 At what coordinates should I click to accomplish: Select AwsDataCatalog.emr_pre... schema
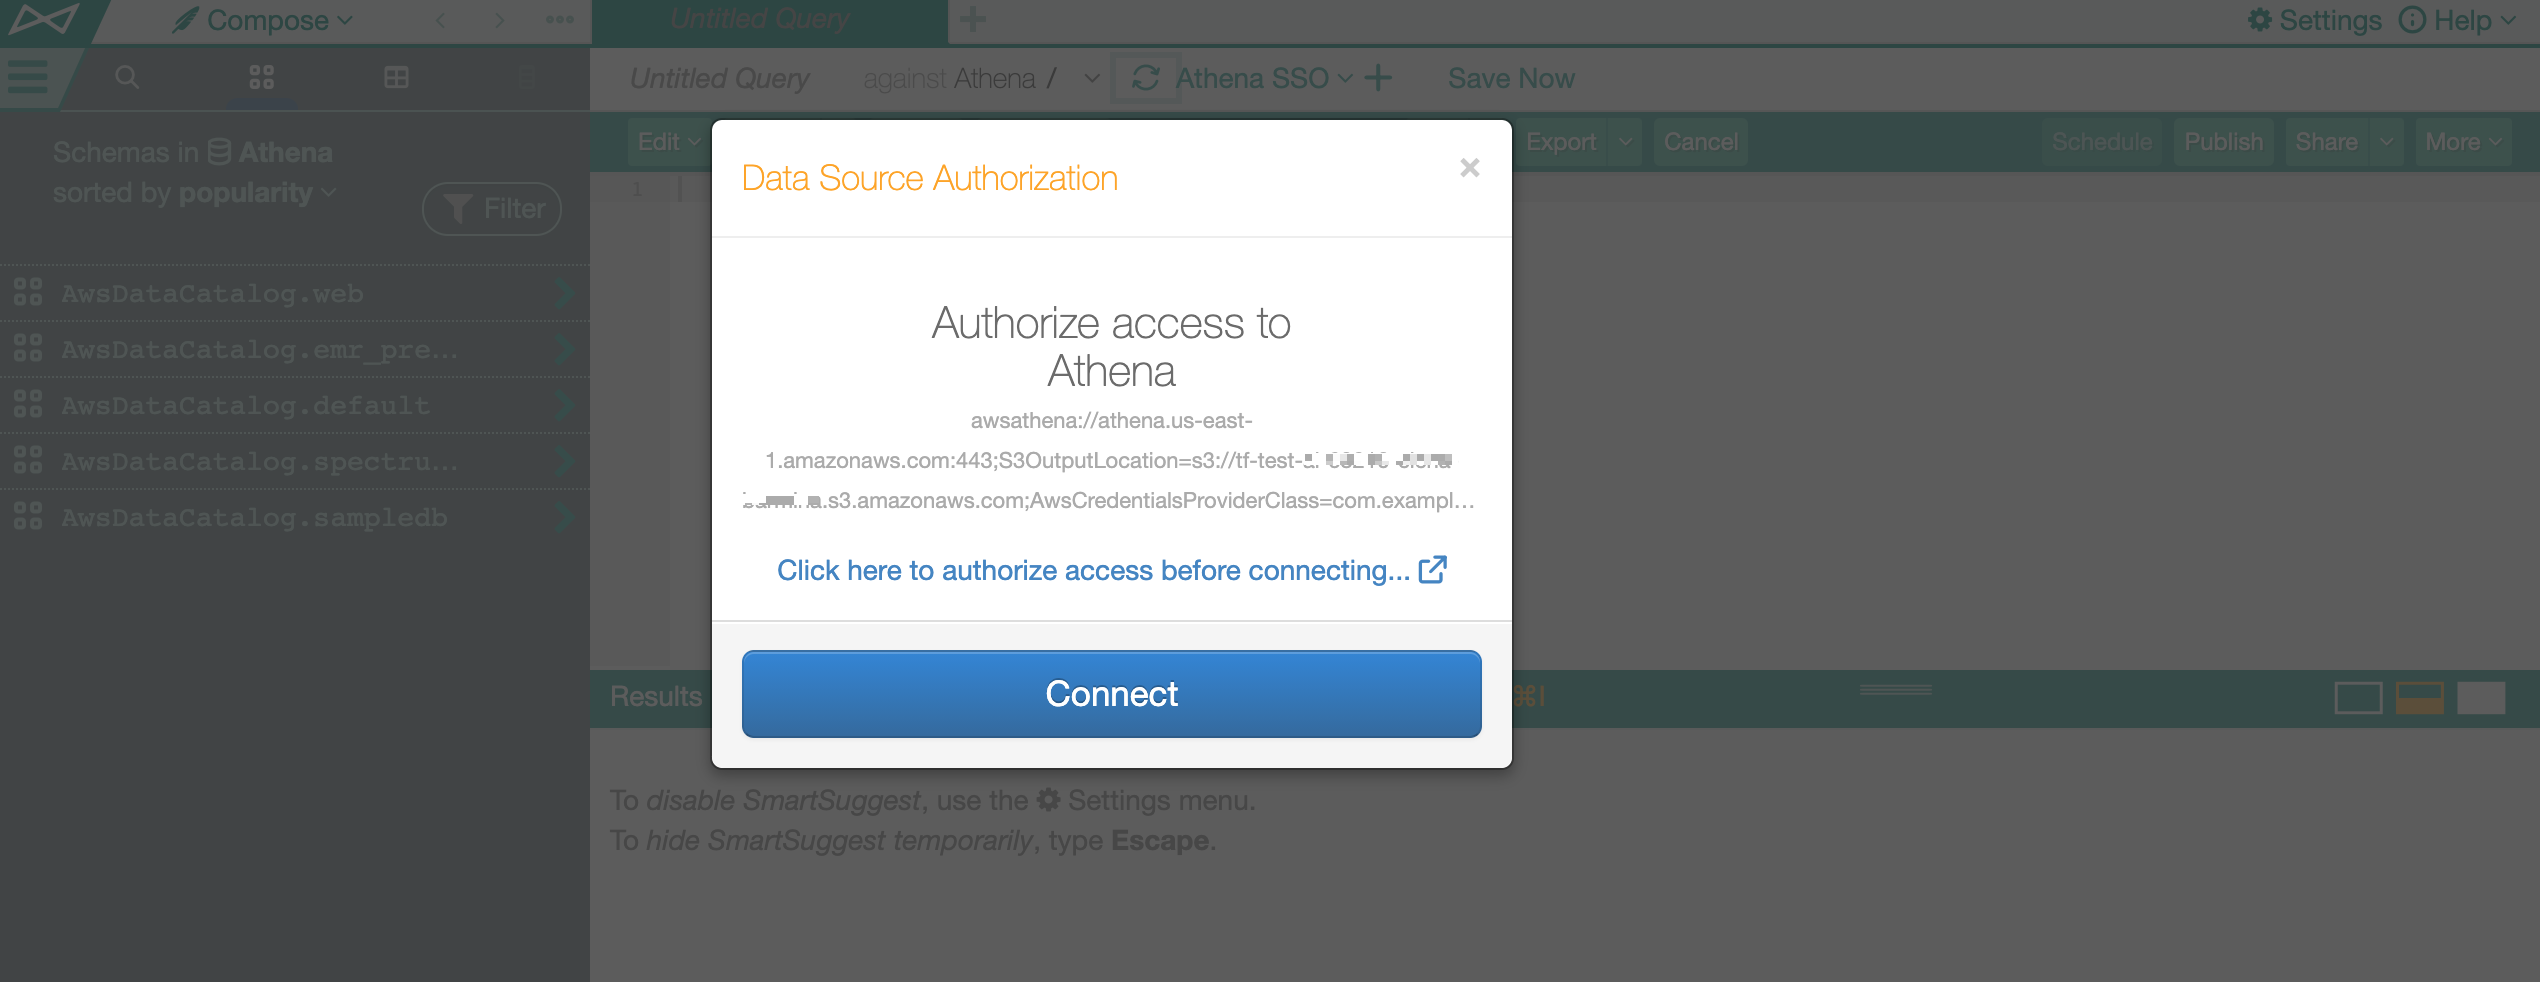(x=294, y=349)
